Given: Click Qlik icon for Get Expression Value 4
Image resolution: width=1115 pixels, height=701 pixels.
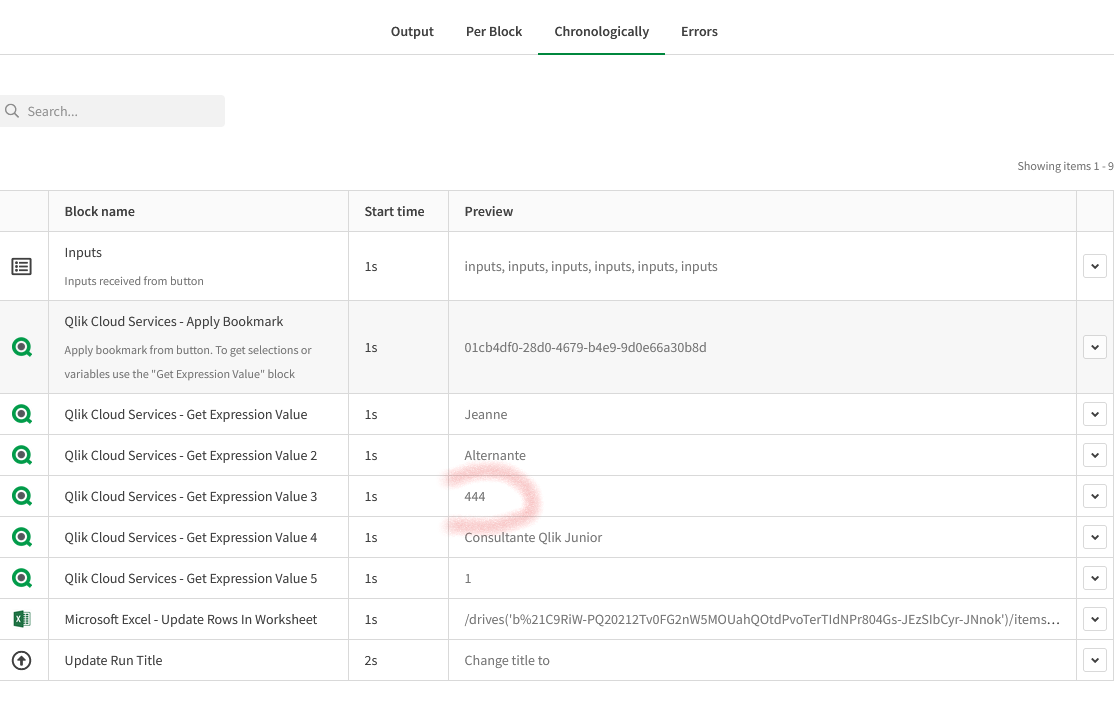Looking at the screenshot, I should 21,537.
